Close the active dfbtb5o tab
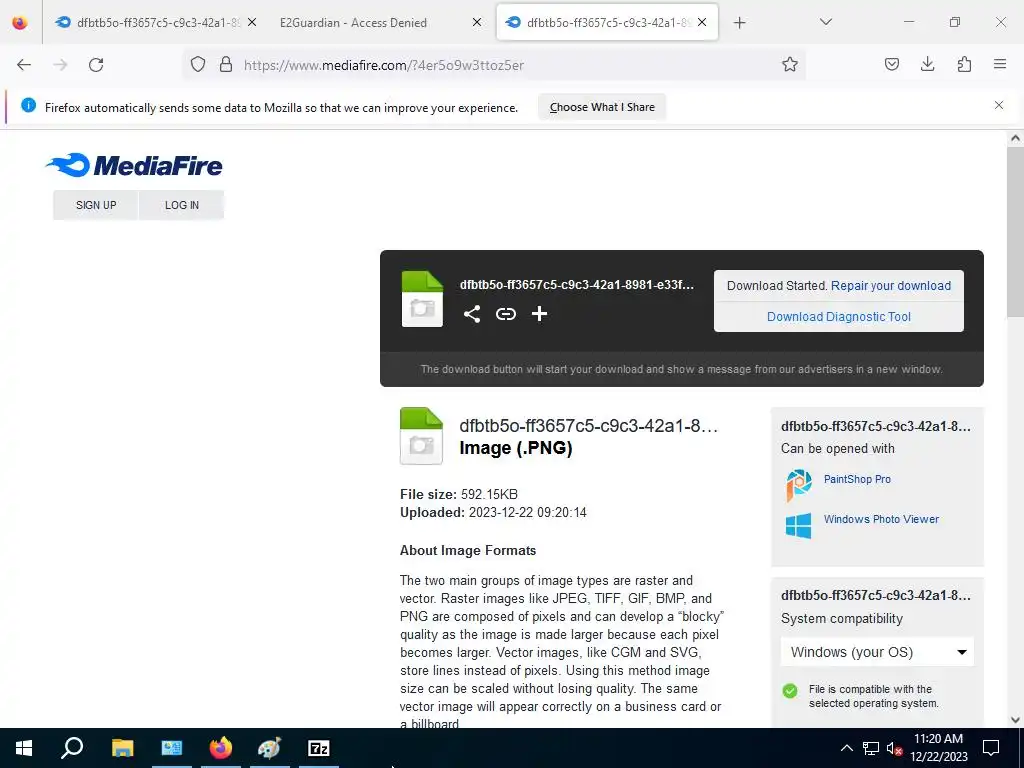Screen dimensions: 1024x768 tap(702, 22)
